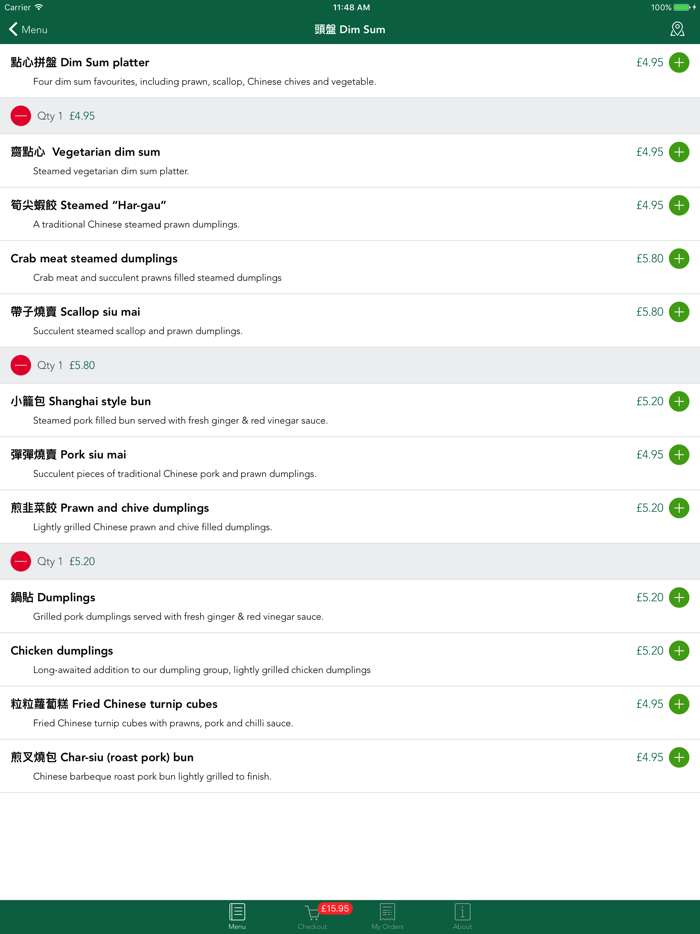Tap the Dumplings item title
Screen dimensions: 700x934
tap(53, 598)
